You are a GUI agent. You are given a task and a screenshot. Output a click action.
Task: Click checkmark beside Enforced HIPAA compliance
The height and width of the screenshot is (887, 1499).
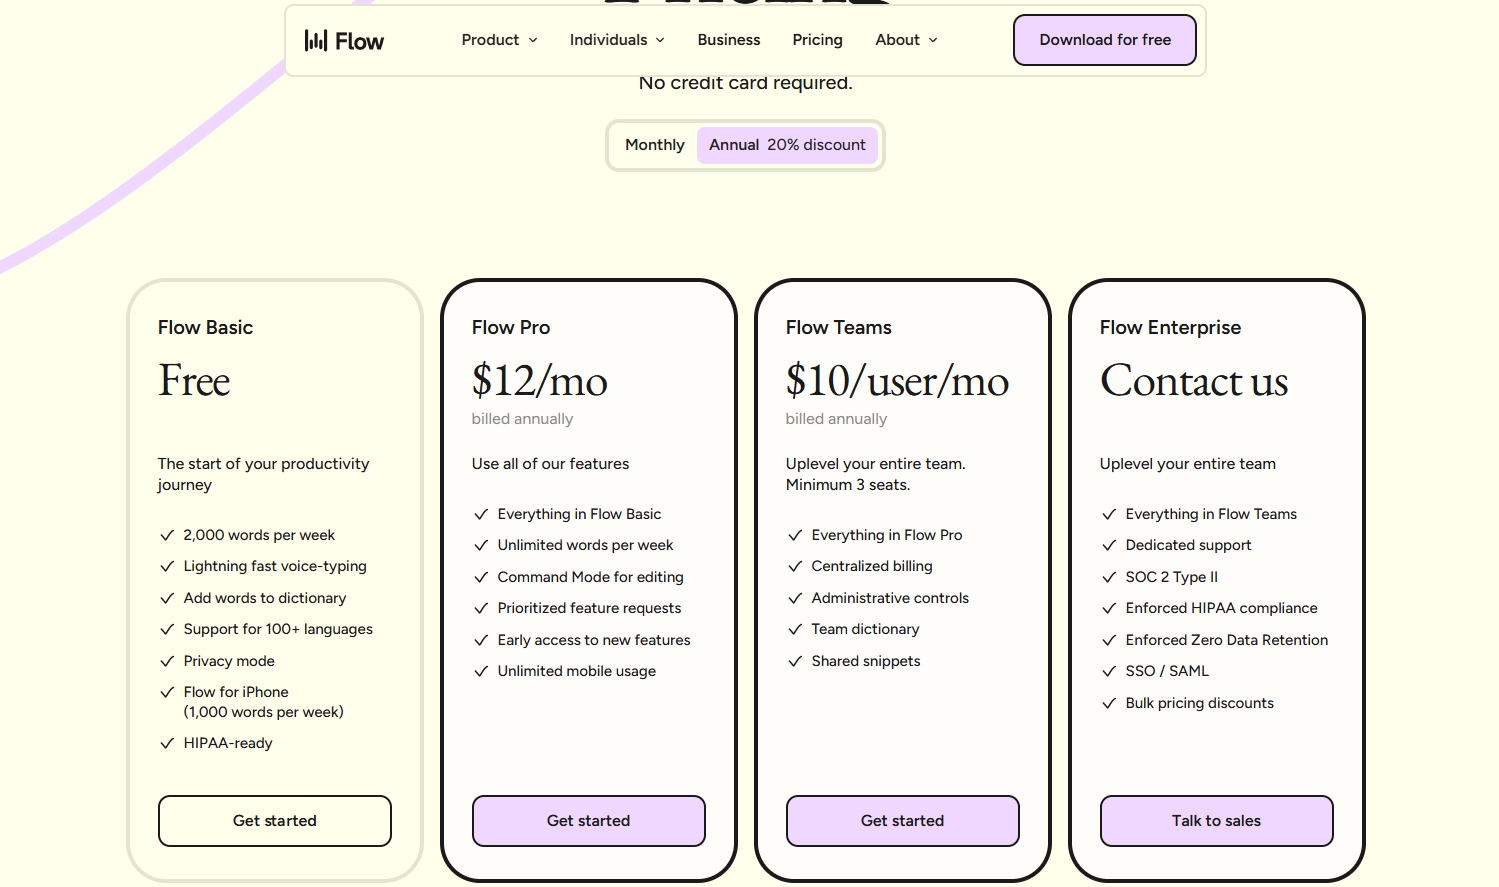coord(1109,609)
